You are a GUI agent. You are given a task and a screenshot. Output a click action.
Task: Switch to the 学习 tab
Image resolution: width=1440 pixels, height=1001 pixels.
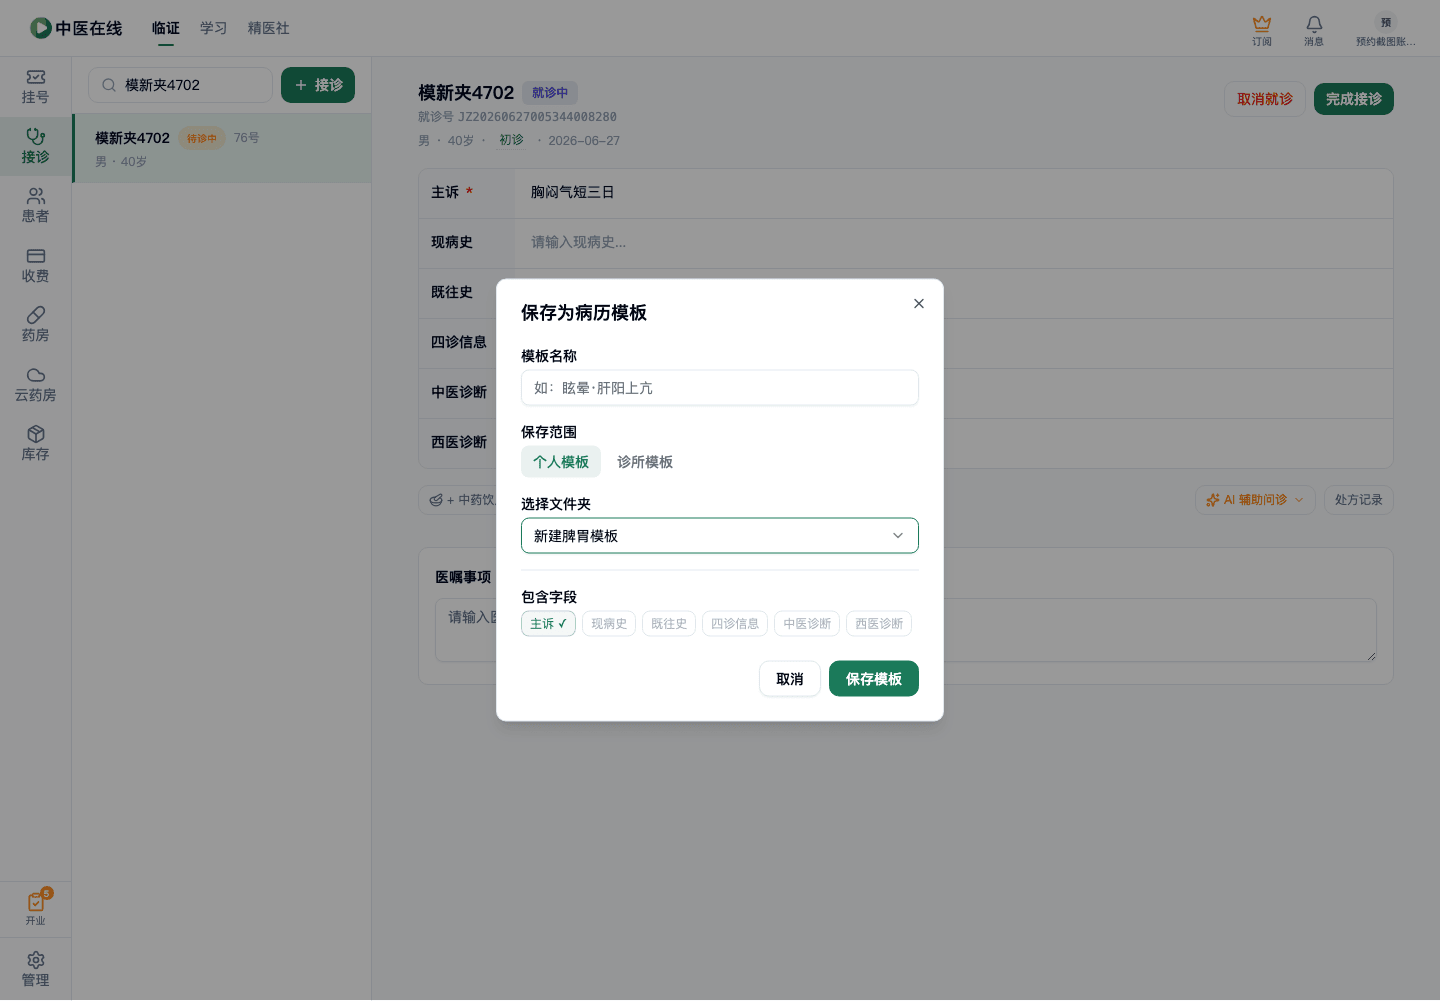[214, 28]
